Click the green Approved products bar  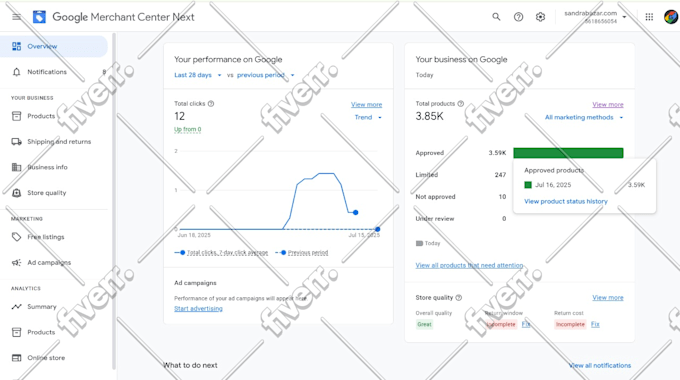568,153
